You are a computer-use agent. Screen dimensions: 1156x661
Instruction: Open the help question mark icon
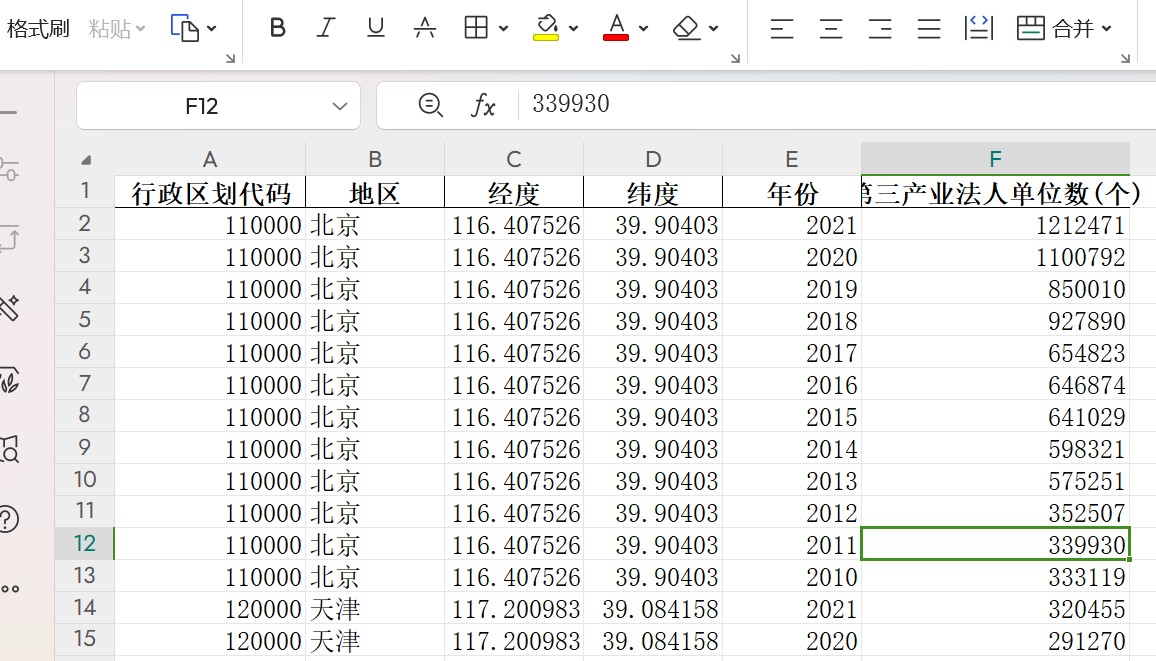tap(9, 519)
